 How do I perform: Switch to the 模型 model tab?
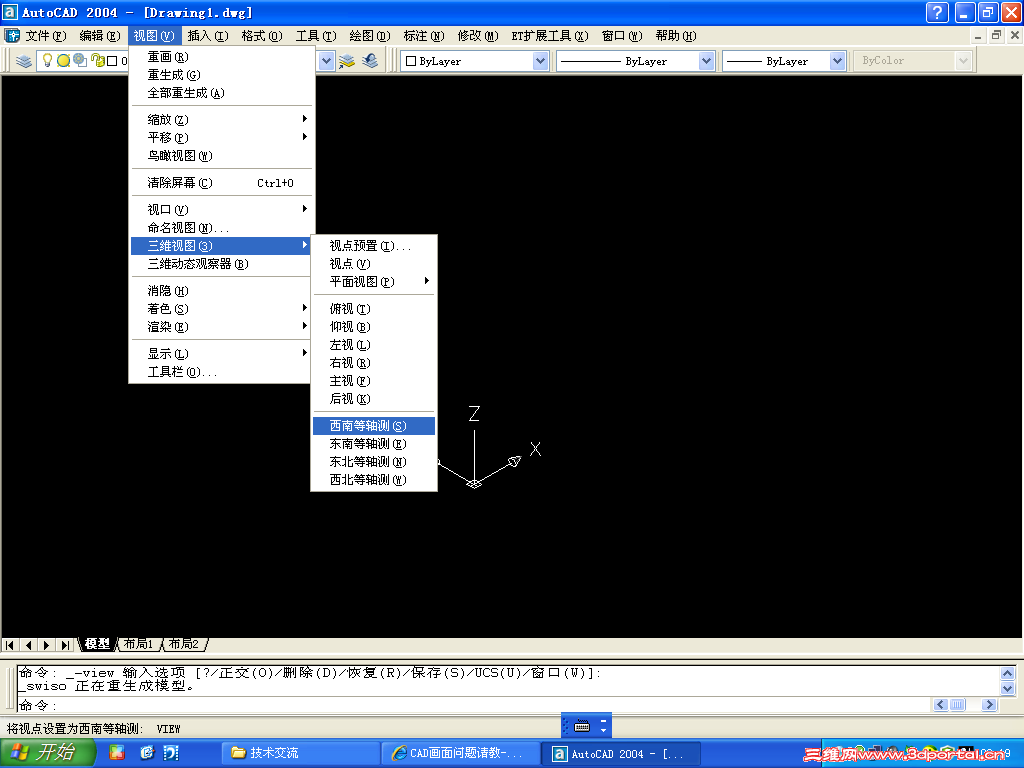click(x=97, y=644)
